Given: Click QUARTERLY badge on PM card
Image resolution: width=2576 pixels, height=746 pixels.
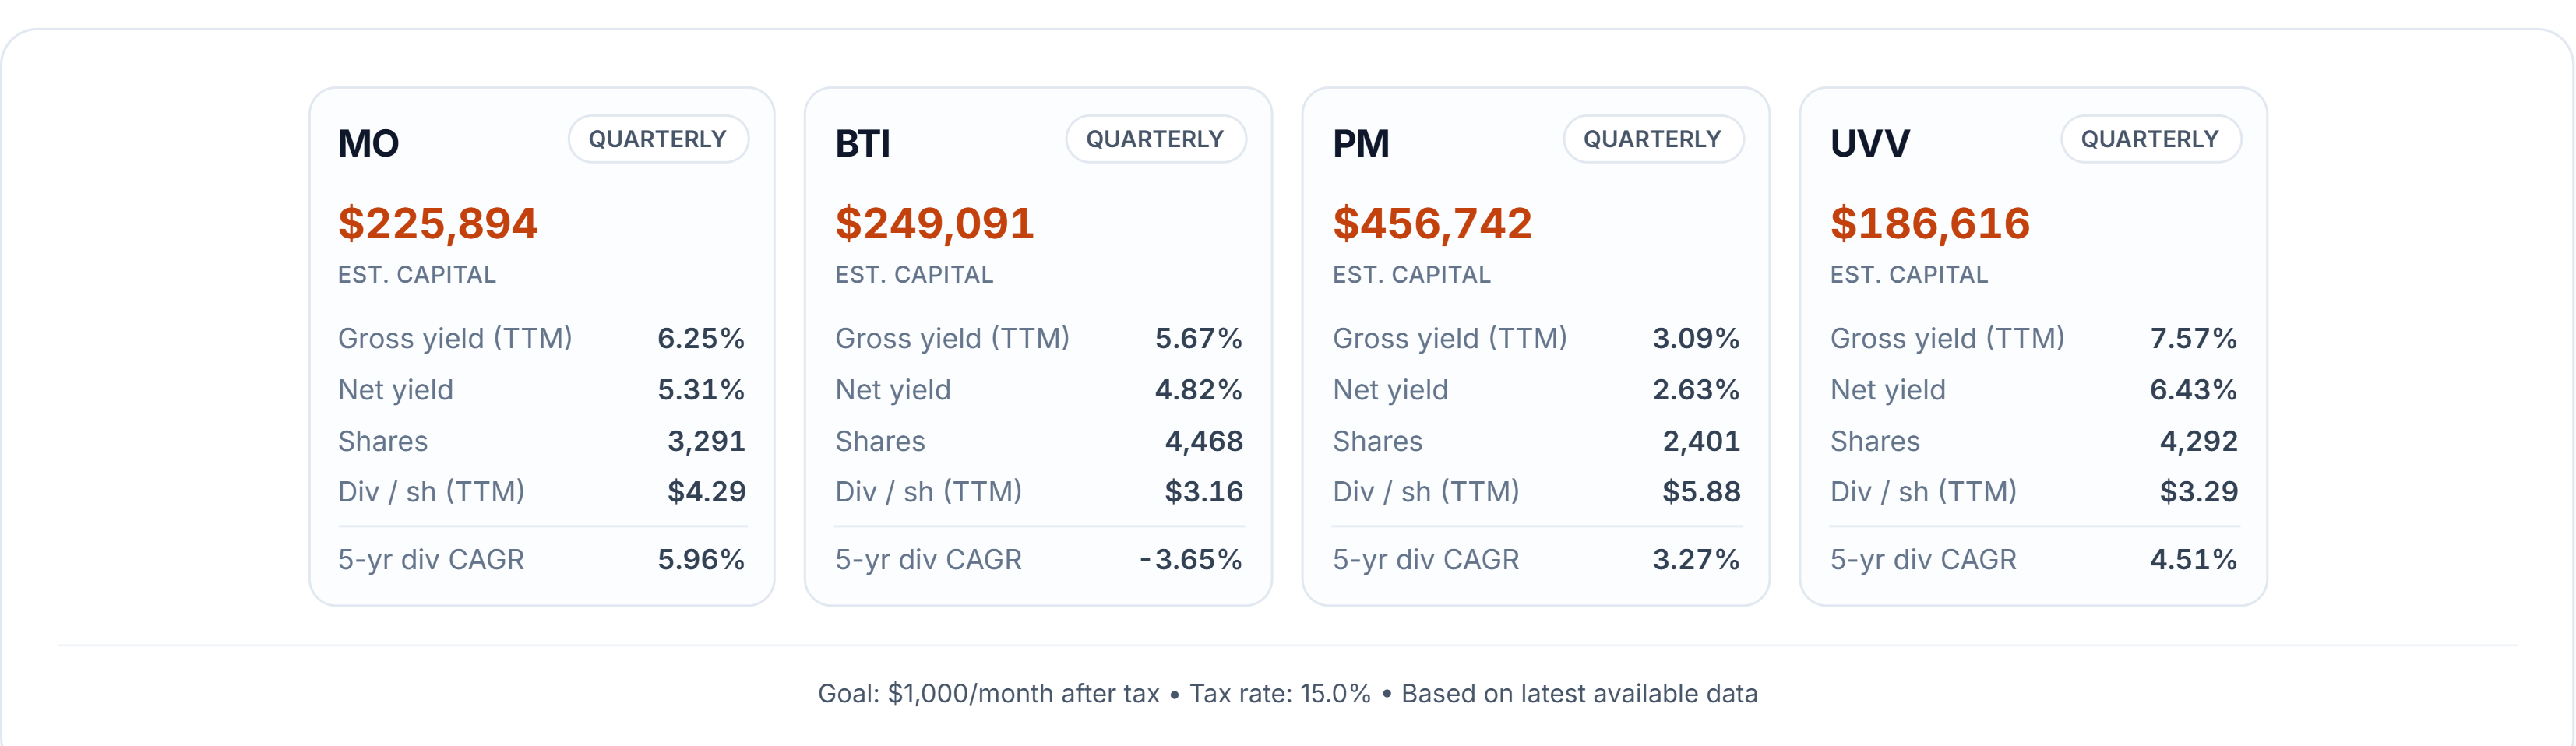Looking at the screenshot, I should [1652, 139].
